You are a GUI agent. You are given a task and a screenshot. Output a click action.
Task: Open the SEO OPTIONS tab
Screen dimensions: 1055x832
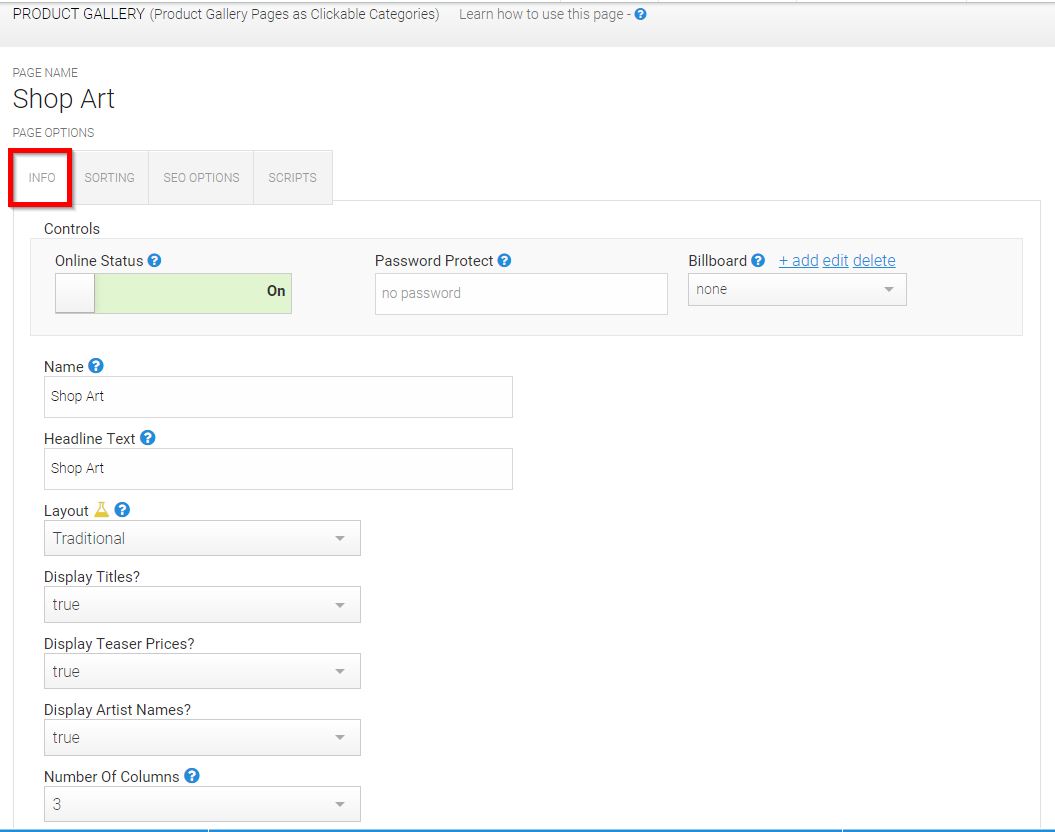(x=201, y=178)
